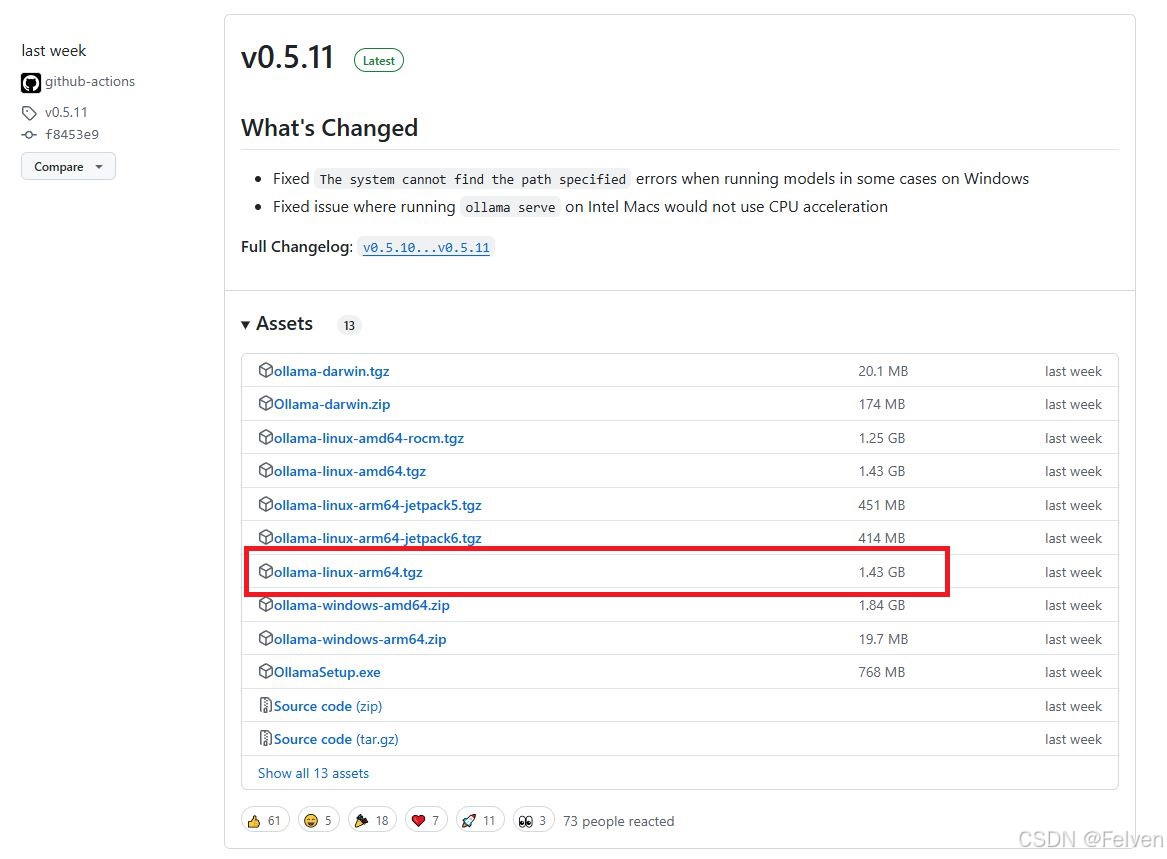Click the 451 MB size value
This screenshot has height=859, width=1167.
[881, 505]
